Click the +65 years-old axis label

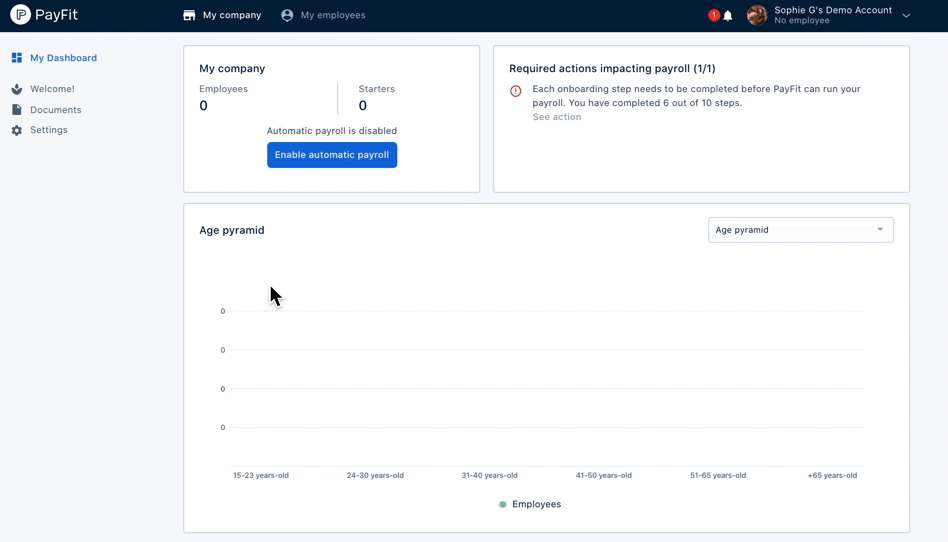click(x=832, y=475)
